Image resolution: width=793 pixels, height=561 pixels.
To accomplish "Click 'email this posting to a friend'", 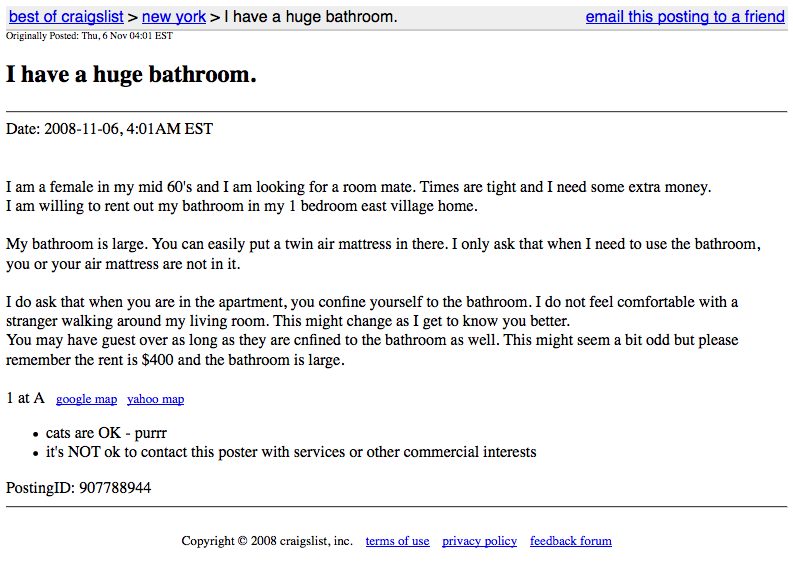I will (685, 17).
